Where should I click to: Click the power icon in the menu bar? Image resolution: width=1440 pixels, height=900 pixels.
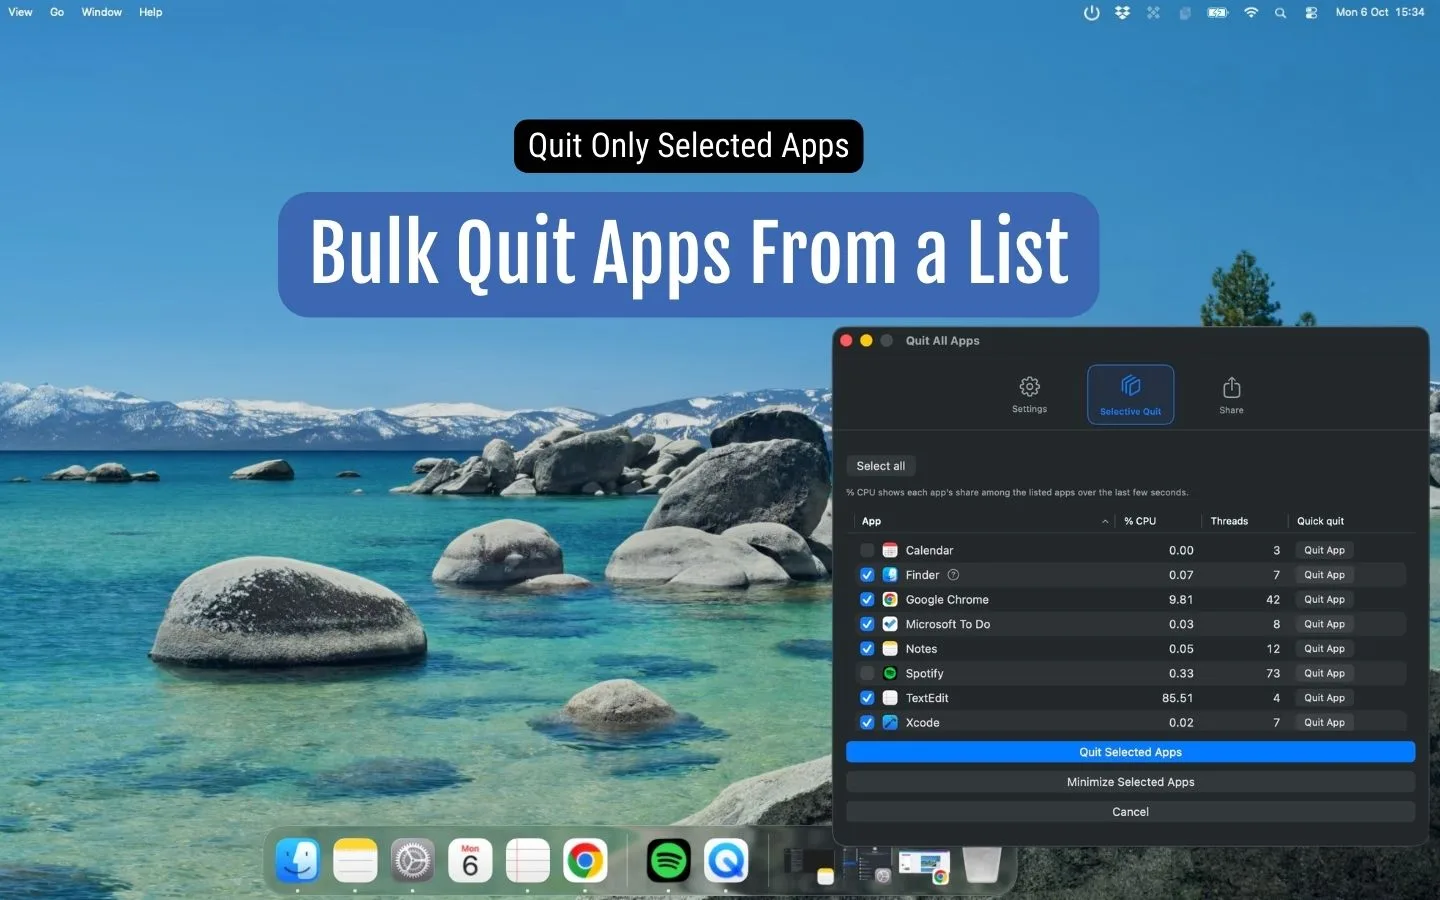[1091, 12]
